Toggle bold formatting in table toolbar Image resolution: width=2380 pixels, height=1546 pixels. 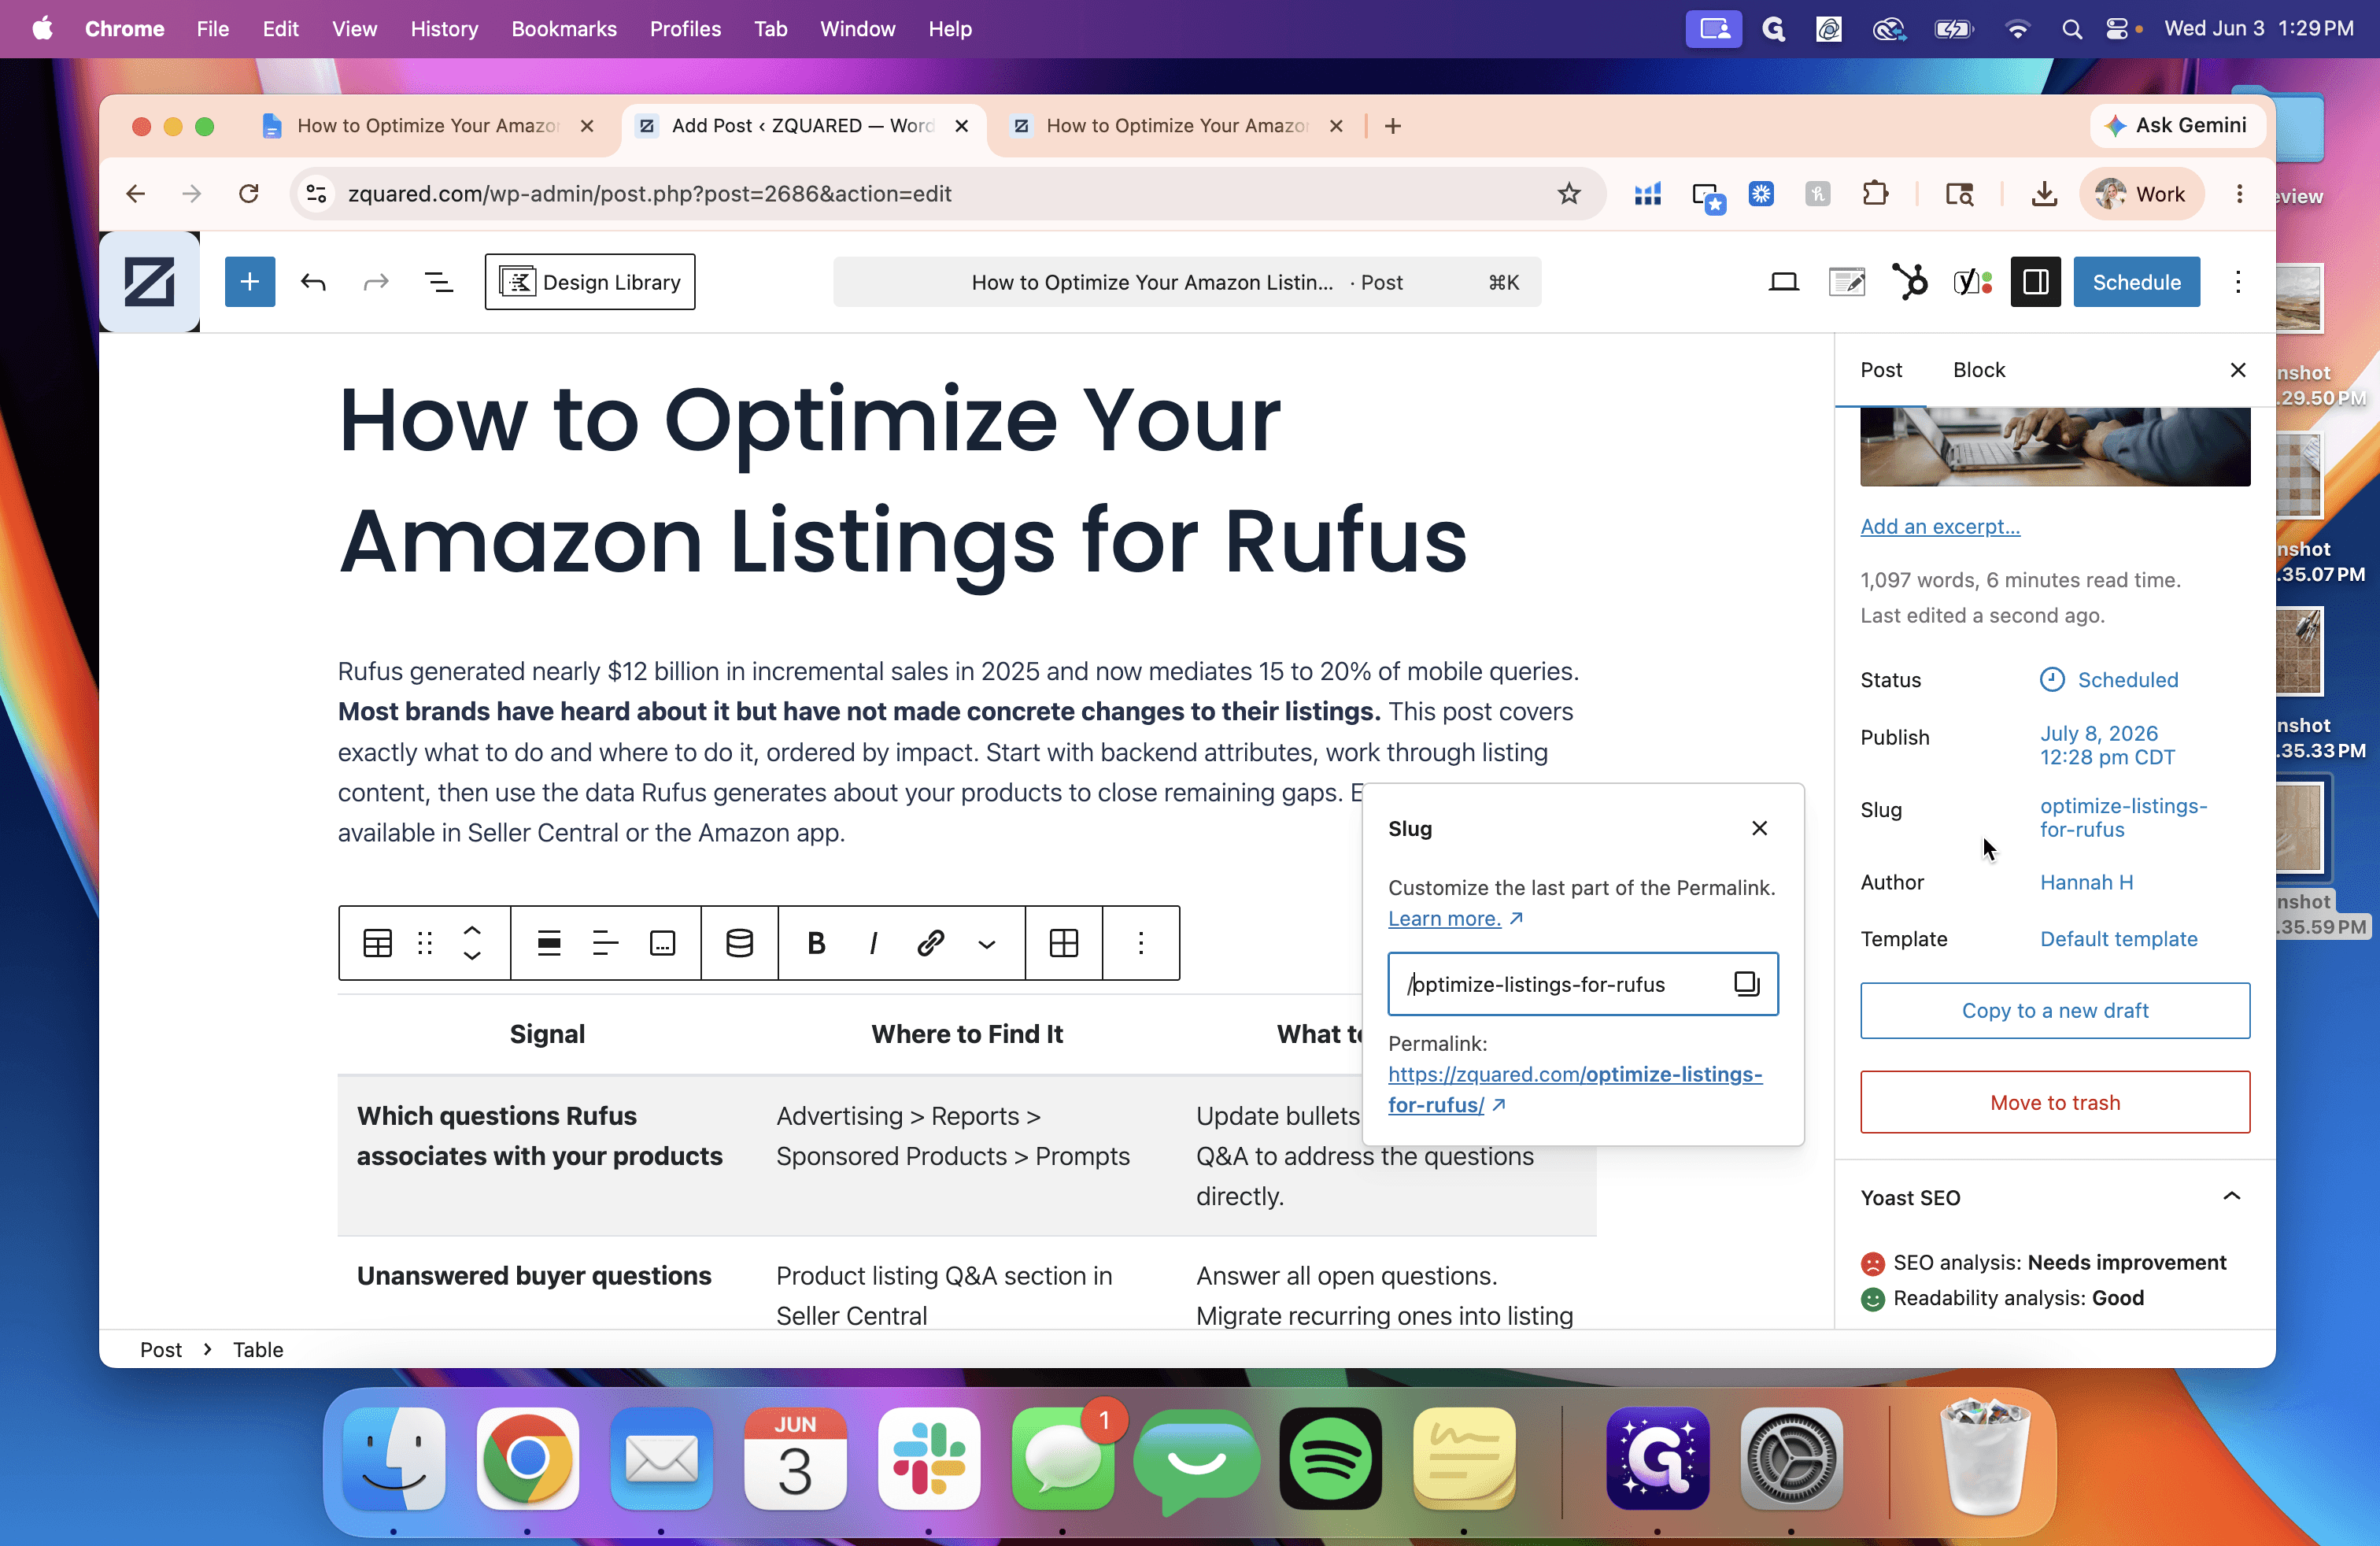(x=816, y=943)
